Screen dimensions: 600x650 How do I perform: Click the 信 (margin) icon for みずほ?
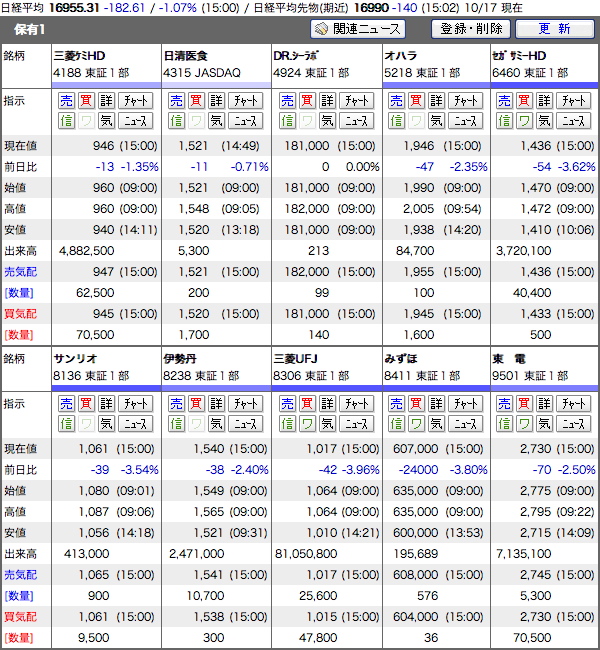(x=395, y=424)
